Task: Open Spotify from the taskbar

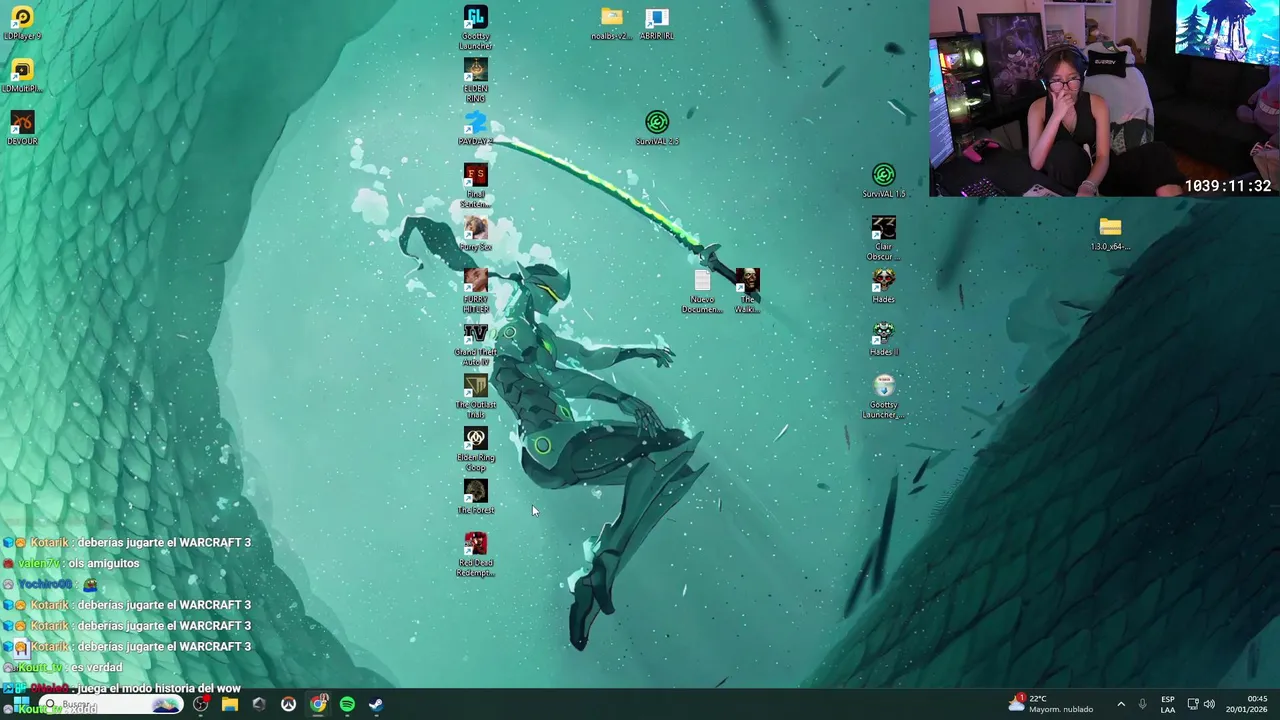Action: click(x=347, y=705)
